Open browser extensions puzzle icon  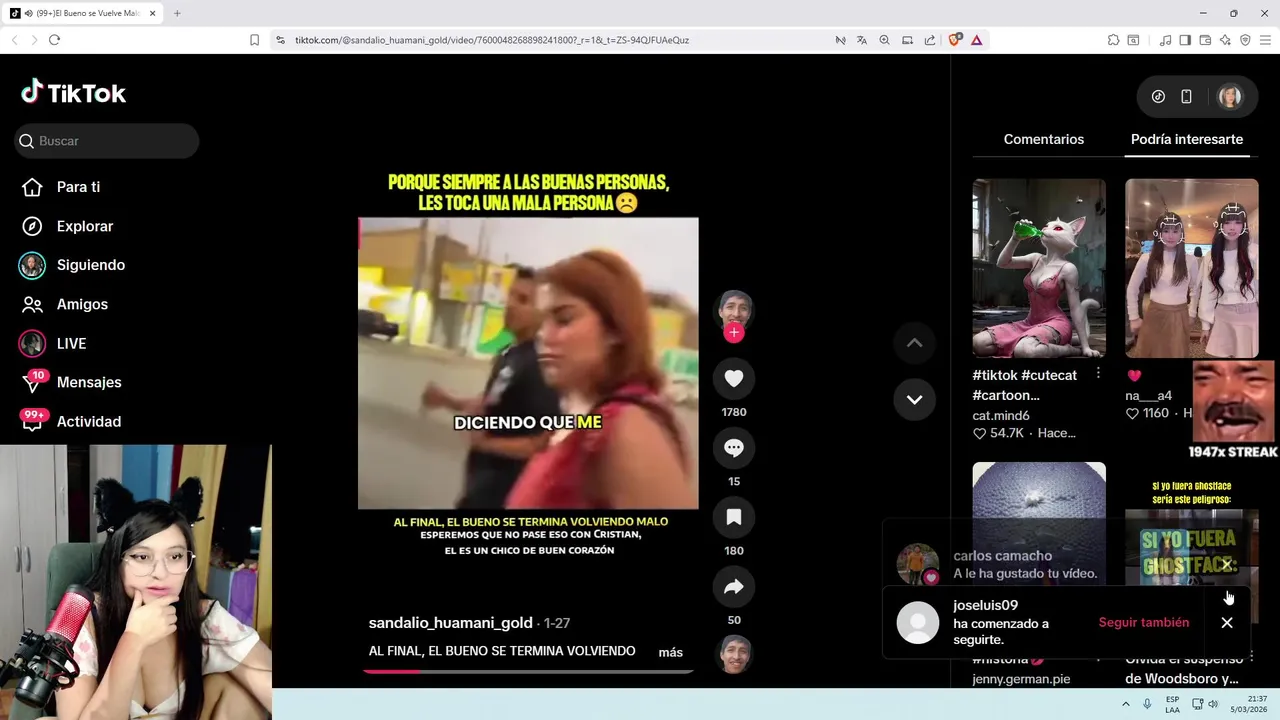(1113, 40)
